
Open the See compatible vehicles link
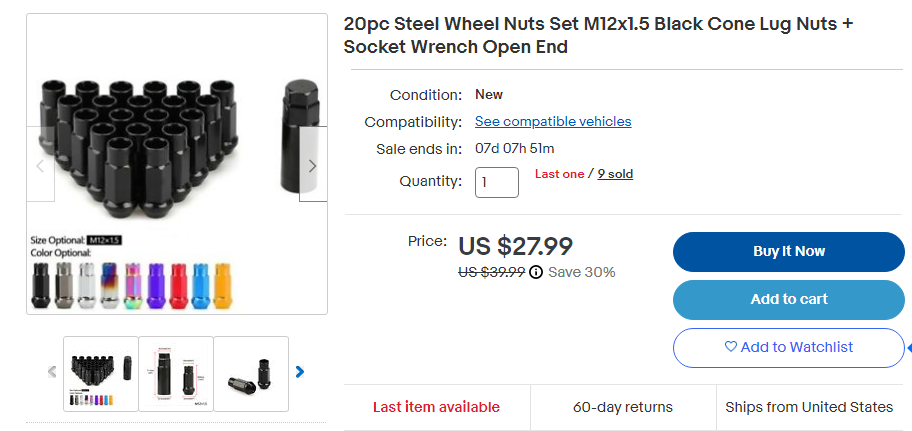pyautogui.click(x=553, y=121)
